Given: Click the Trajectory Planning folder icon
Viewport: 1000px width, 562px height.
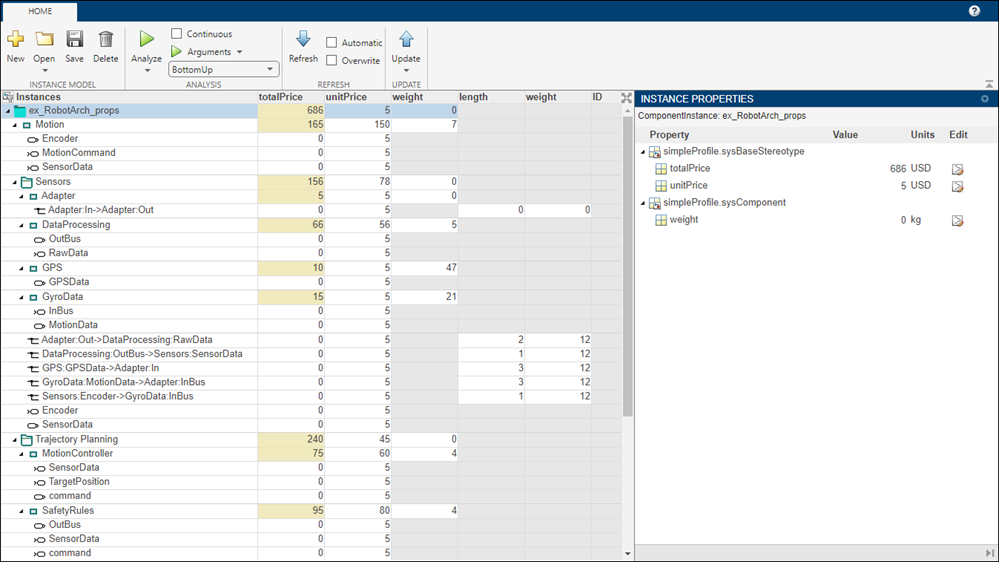Looking at the screenshot, I should [x=26, y=440].
